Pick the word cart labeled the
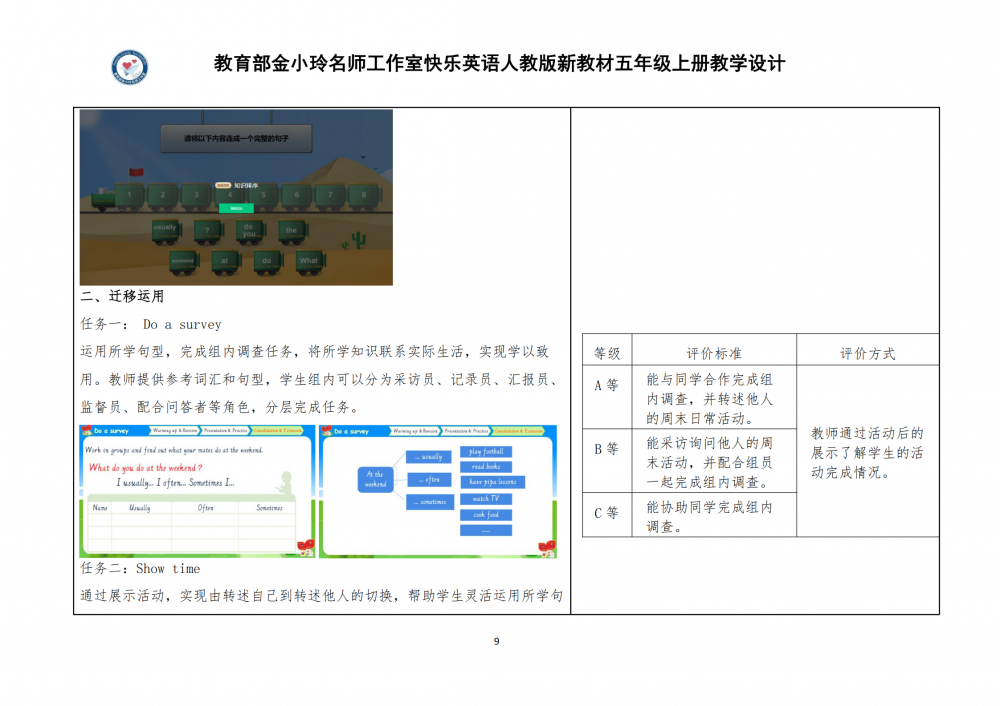 [x=292, y=231]
